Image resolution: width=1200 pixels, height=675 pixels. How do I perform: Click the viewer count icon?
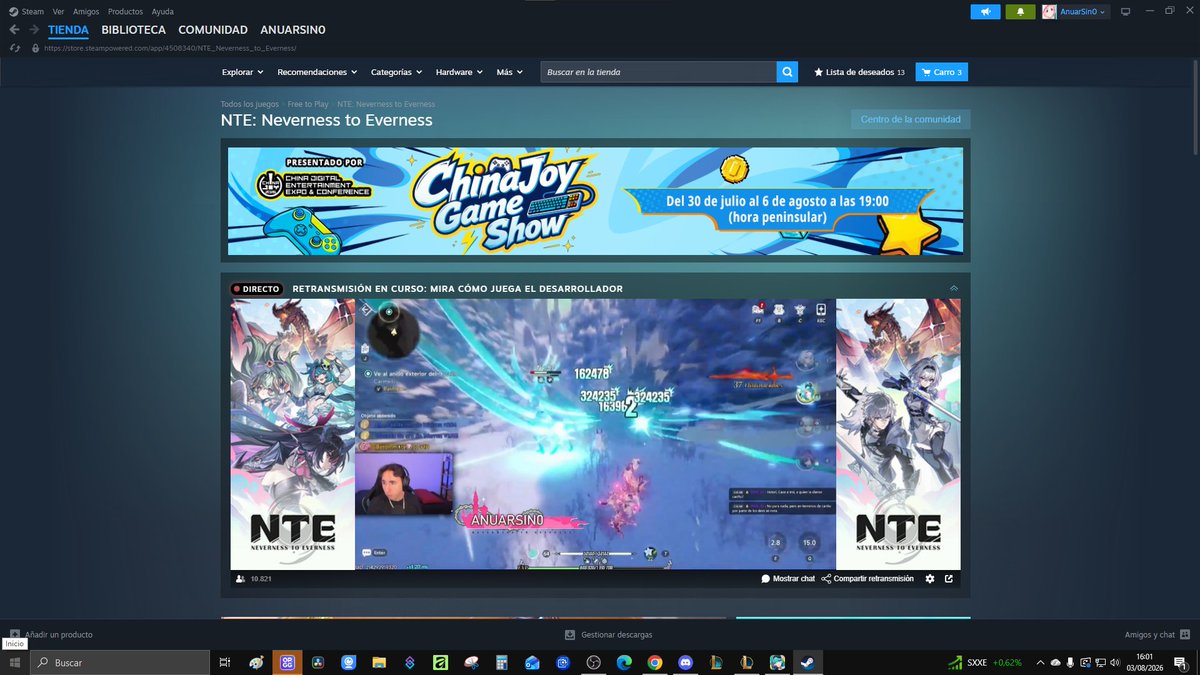240,579
